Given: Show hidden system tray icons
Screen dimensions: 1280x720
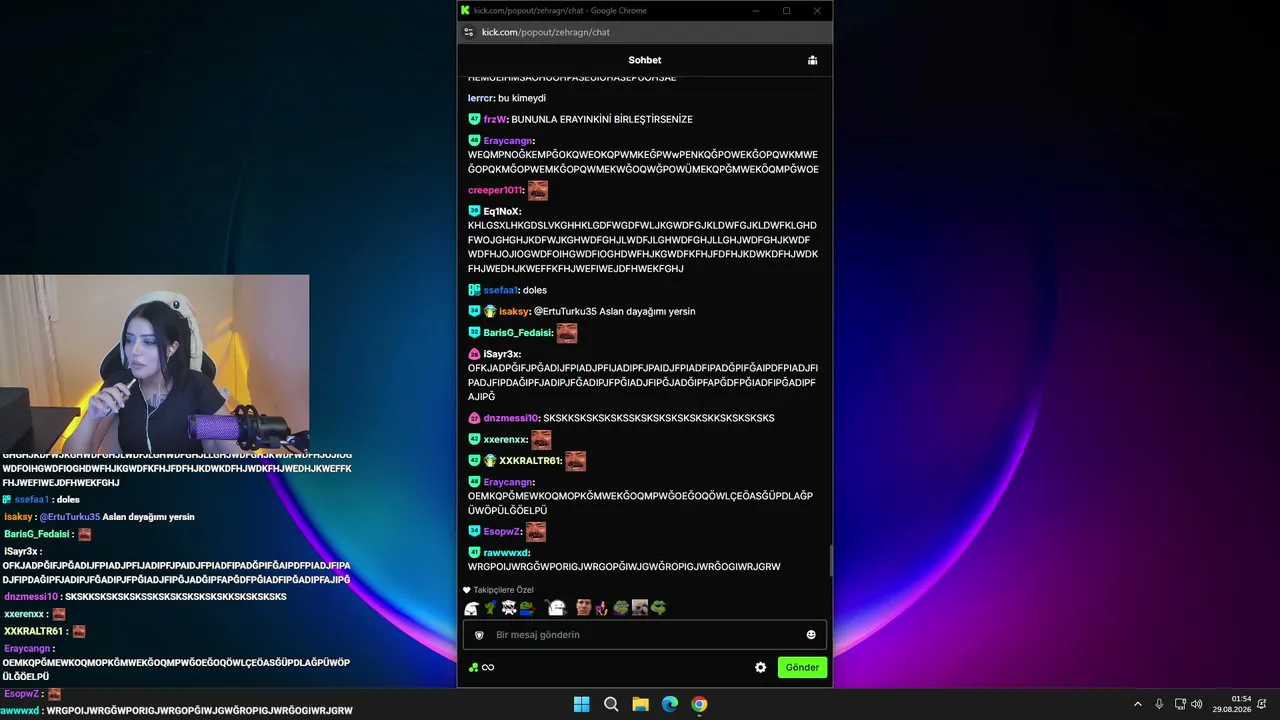Looking at the screenshot, I should (x=1137, y=704).
